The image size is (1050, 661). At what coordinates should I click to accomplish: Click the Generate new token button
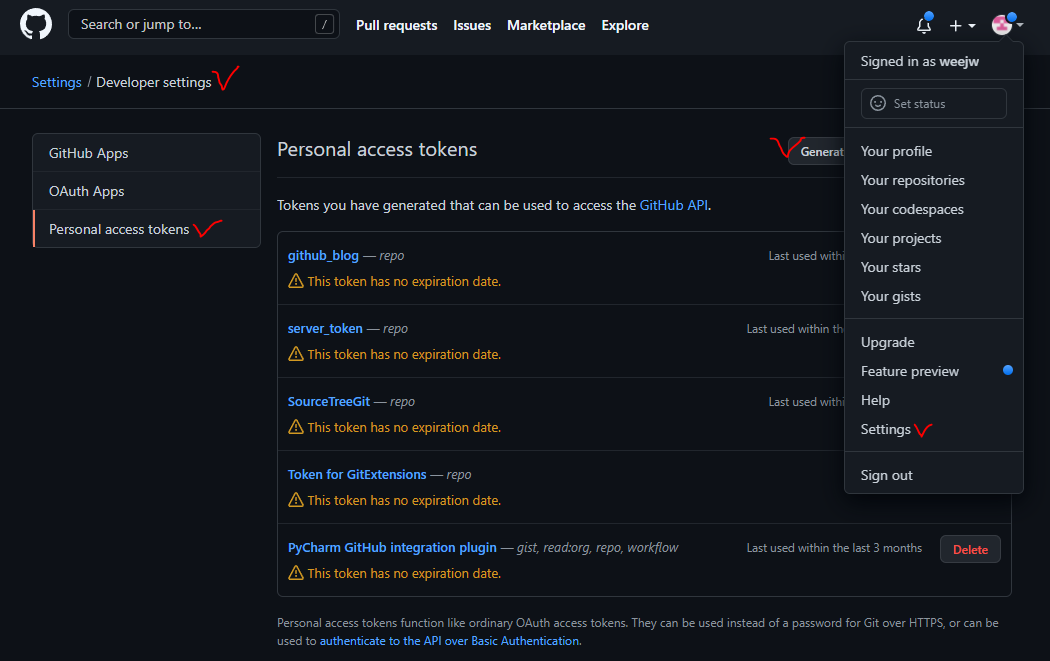[816, 151]
